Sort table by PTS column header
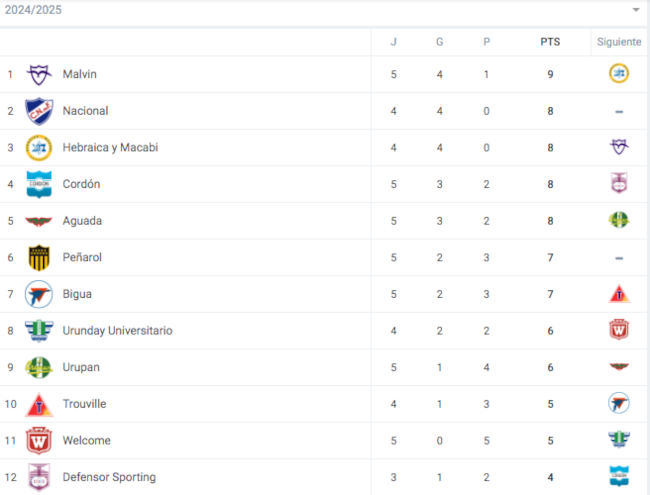Image resolution: width=650 pixels, height=495 pixels. (x=550, y=42)
